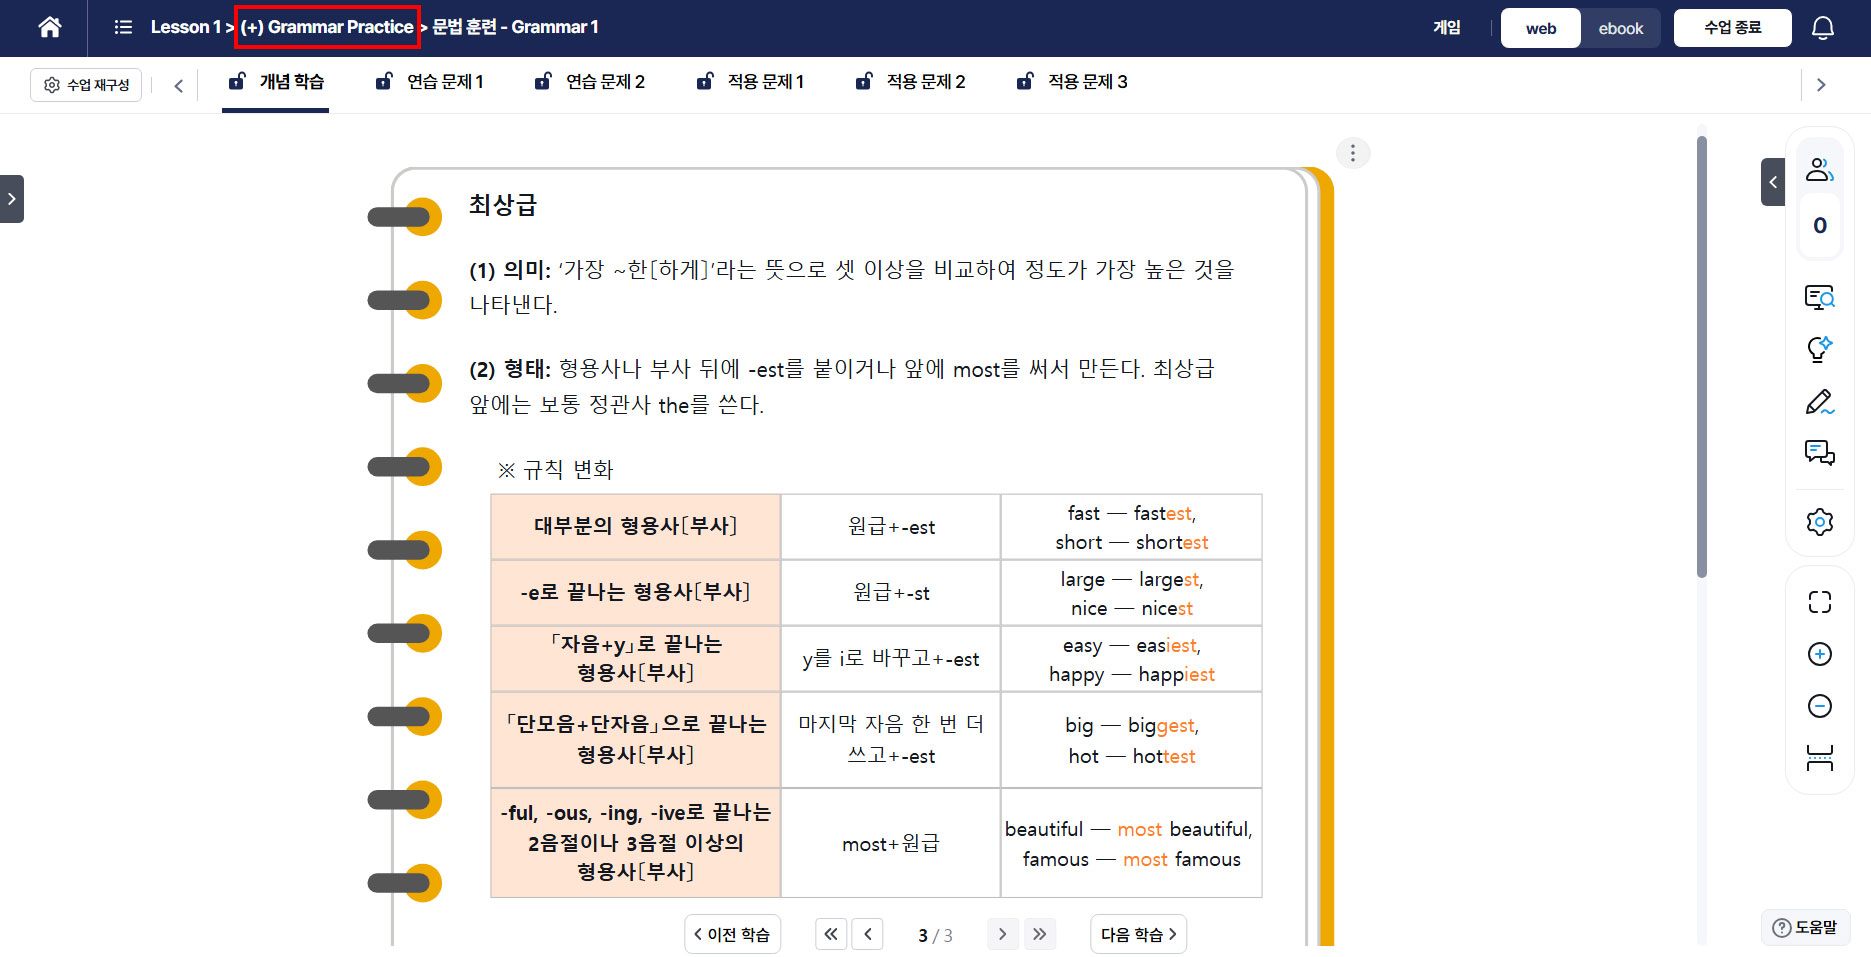Open the notification bell
This screenshot has height=957, width=1871.
coord(1823,28)
